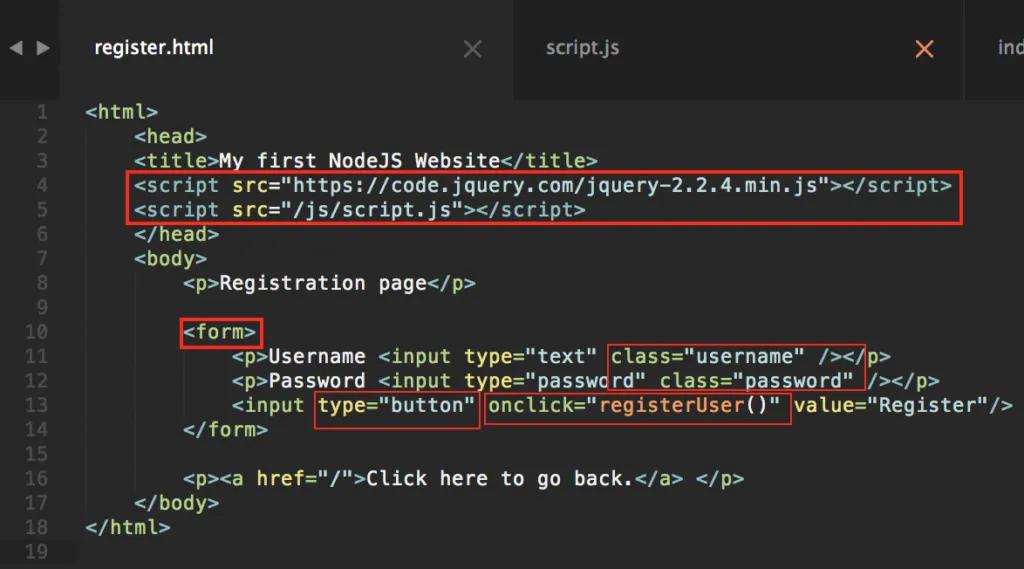Go to previous tab with left arrow
Image resolution: width=1024 pixels, height=569 pixels.
(x=16, y=48)
